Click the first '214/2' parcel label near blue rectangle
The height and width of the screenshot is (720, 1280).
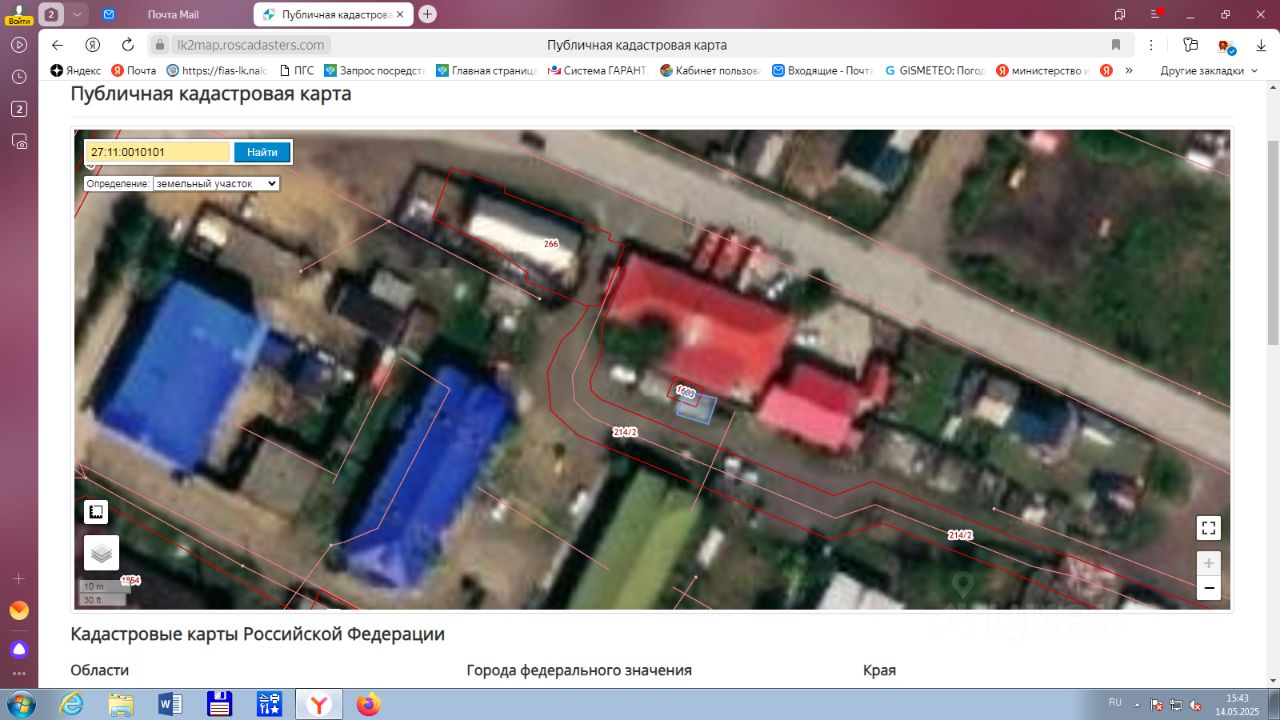pos(625,432)
